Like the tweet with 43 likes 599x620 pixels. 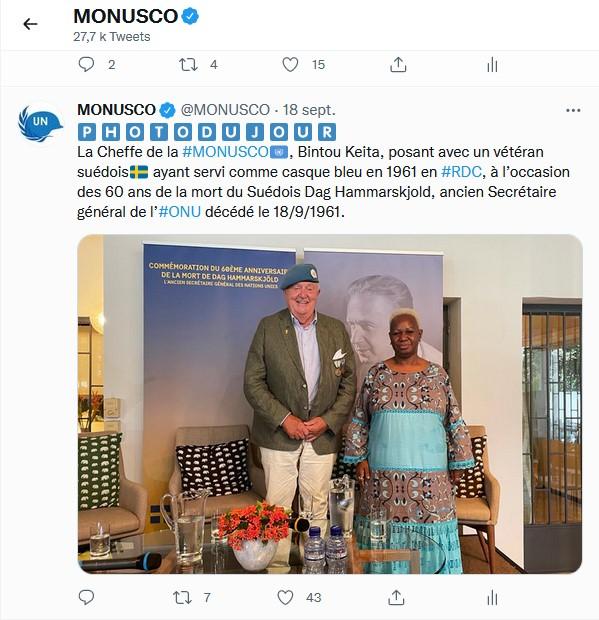pyautogui.click(x=285, y=597)
